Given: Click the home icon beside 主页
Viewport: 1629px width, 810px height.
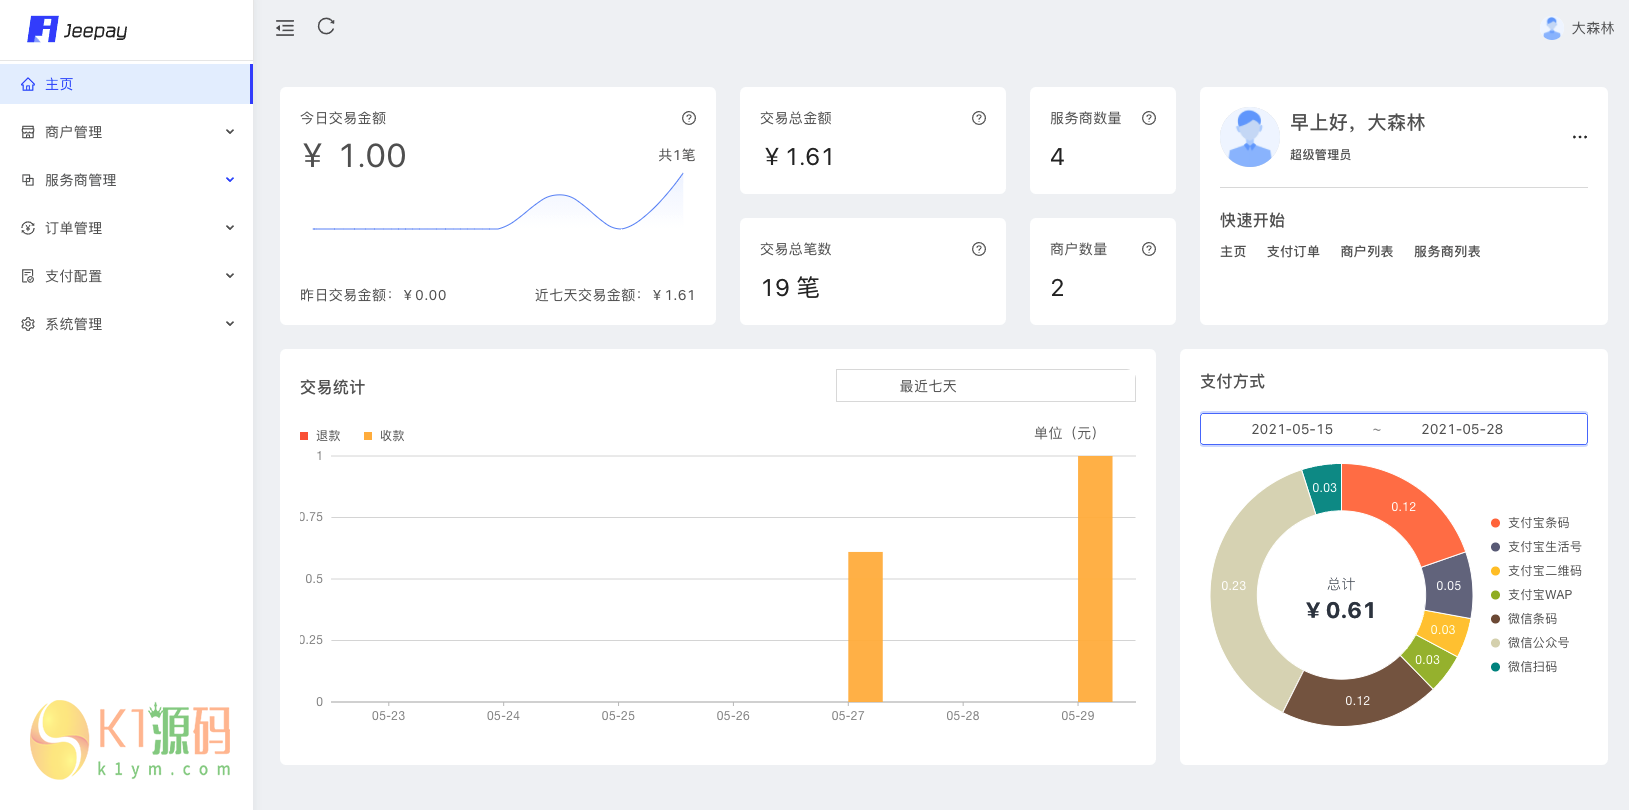Looking at the screenshot, I should tap(28, 85).
